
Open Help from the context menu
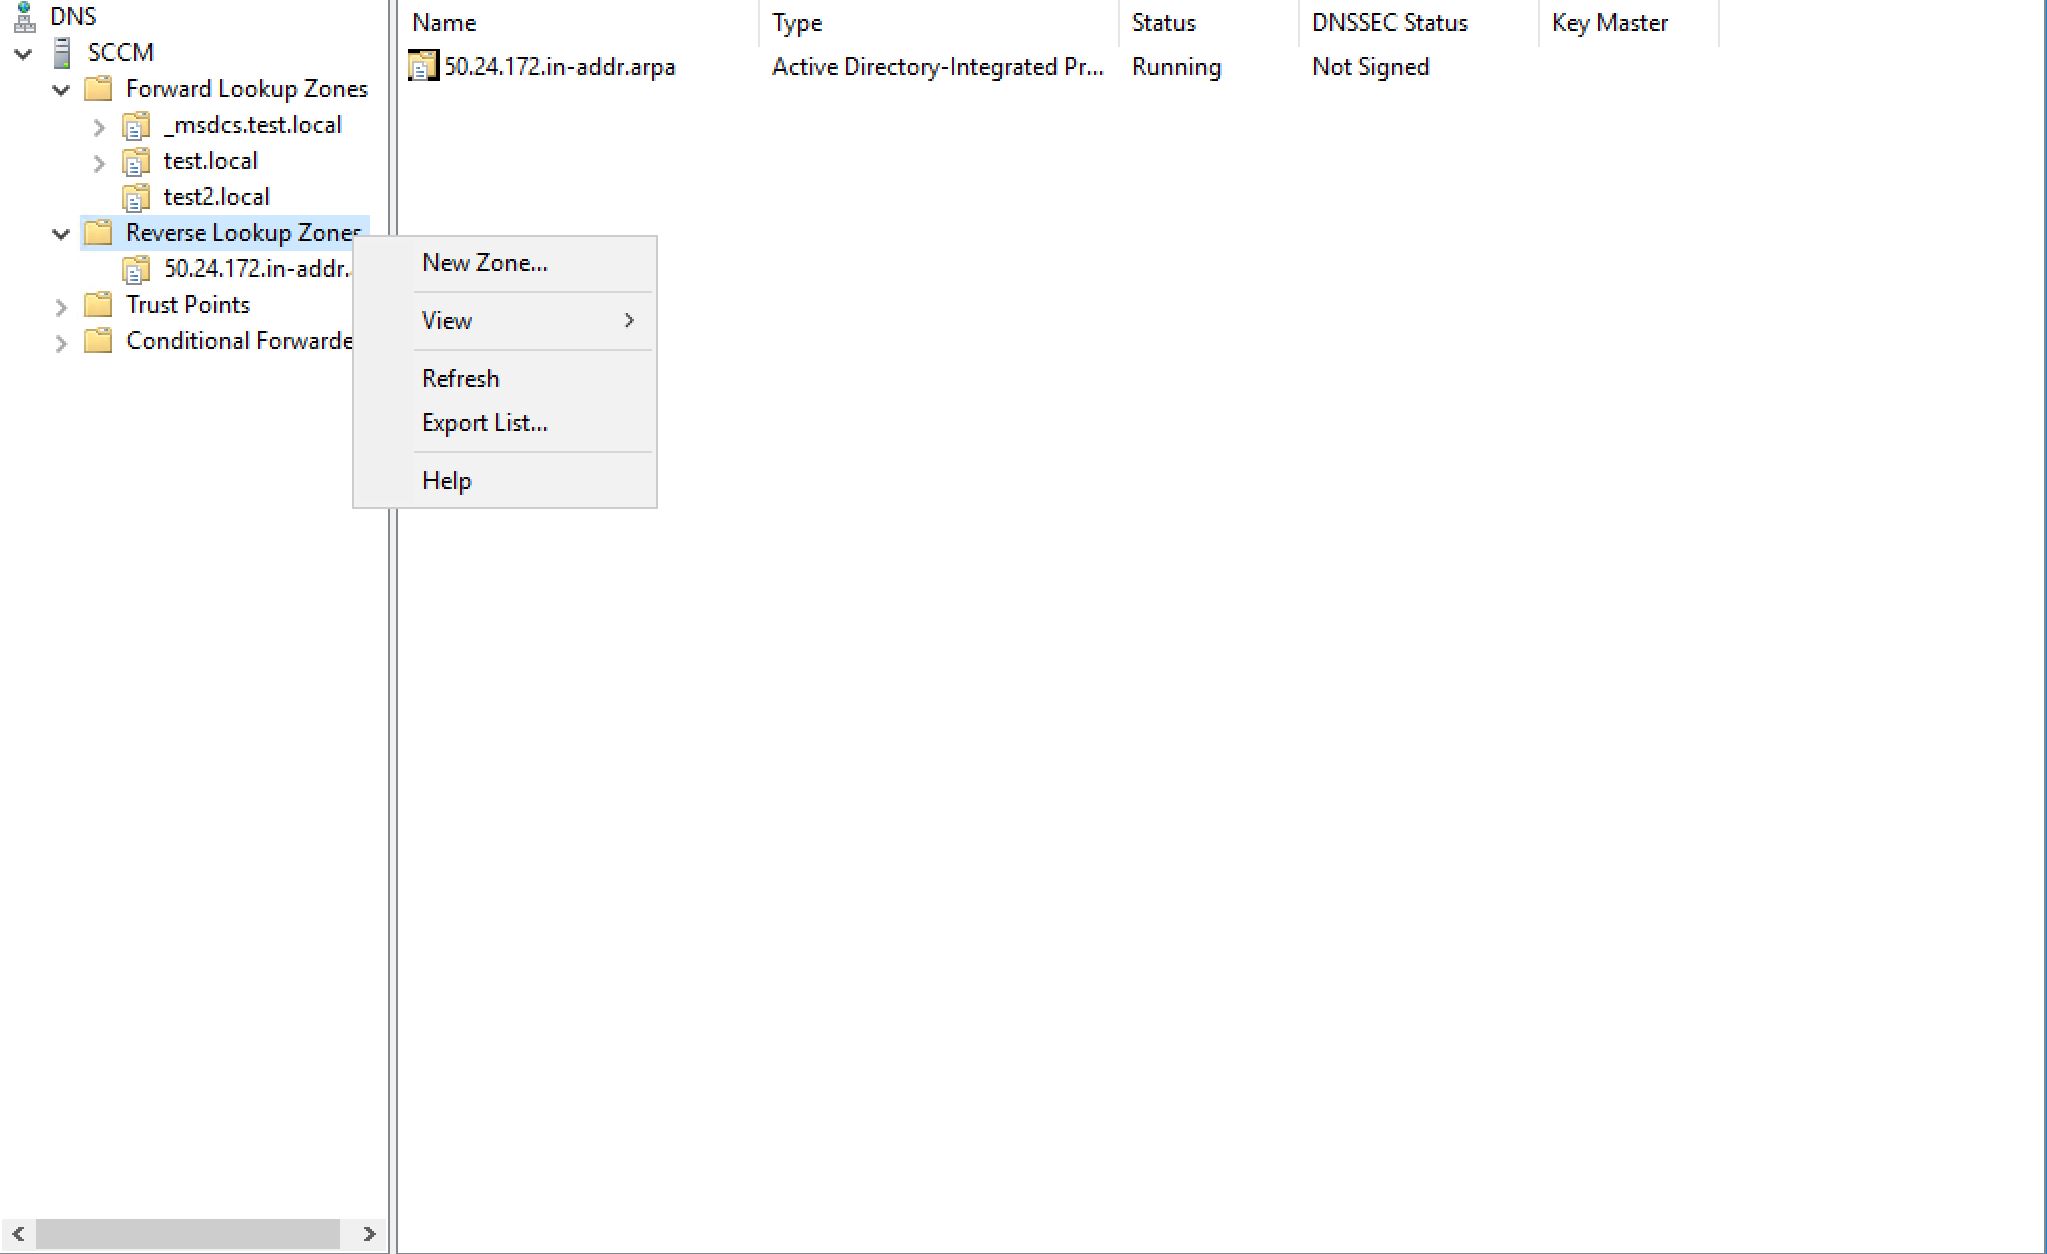446,480
